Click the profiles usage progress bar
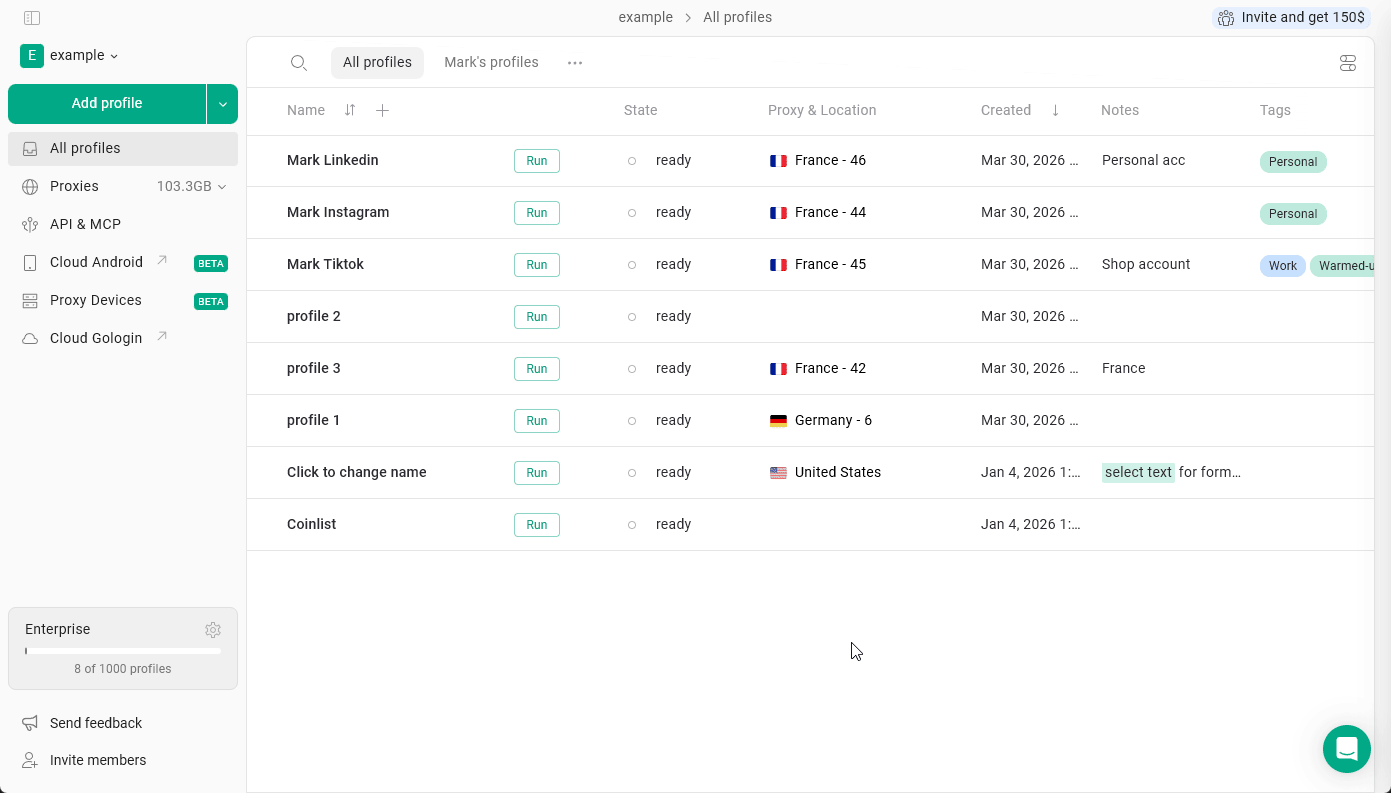 point(123,651)
